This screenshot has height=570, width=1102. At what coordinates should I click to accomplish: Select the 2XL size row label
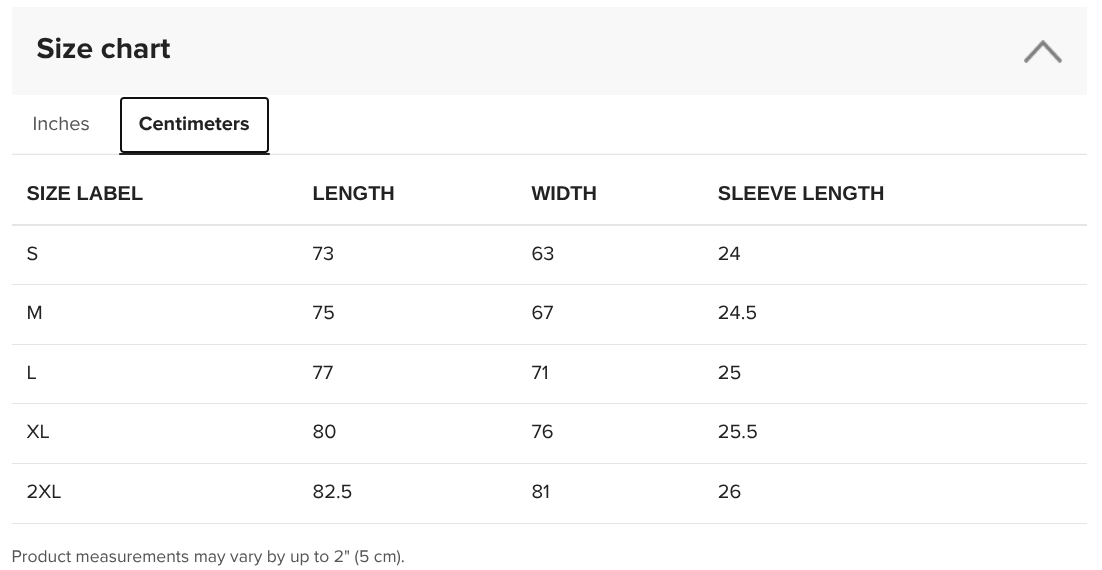(x=44, y=491)
